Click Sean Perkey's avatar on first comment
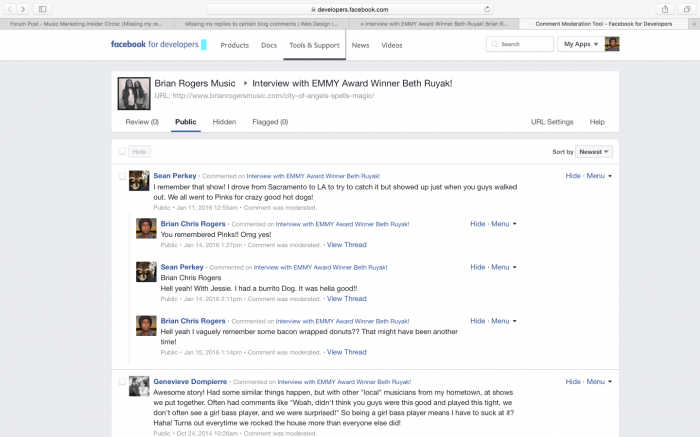The width and height of the screenshot is (700, 437). tap(139, 180)
